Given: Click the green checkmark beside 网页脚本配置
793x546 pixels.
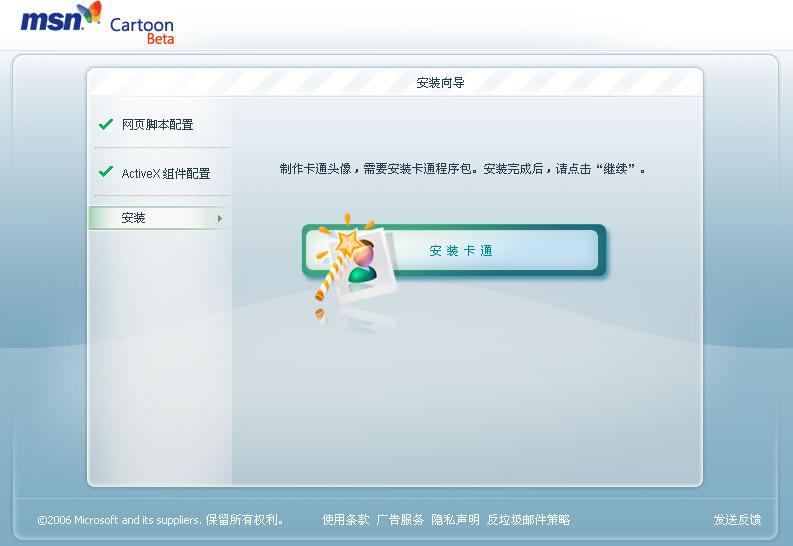Looking at the screenshot, I should point(106,124).
